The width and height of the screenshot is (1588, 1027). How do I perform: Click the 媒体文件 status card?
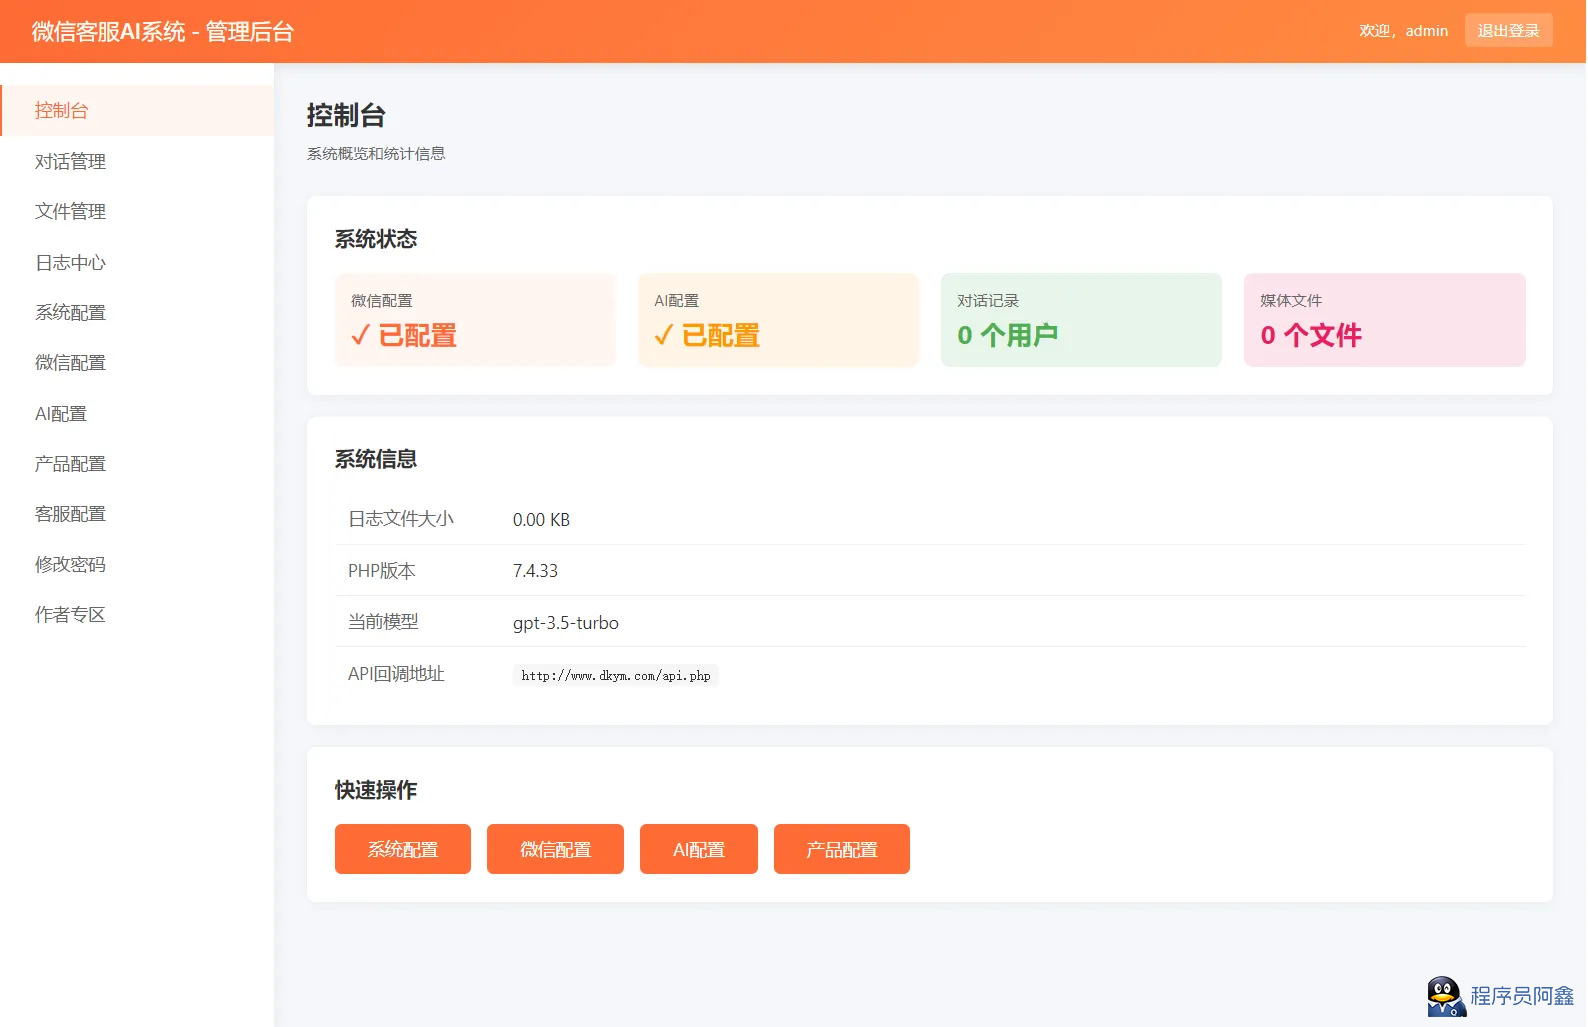(1383, 320)
